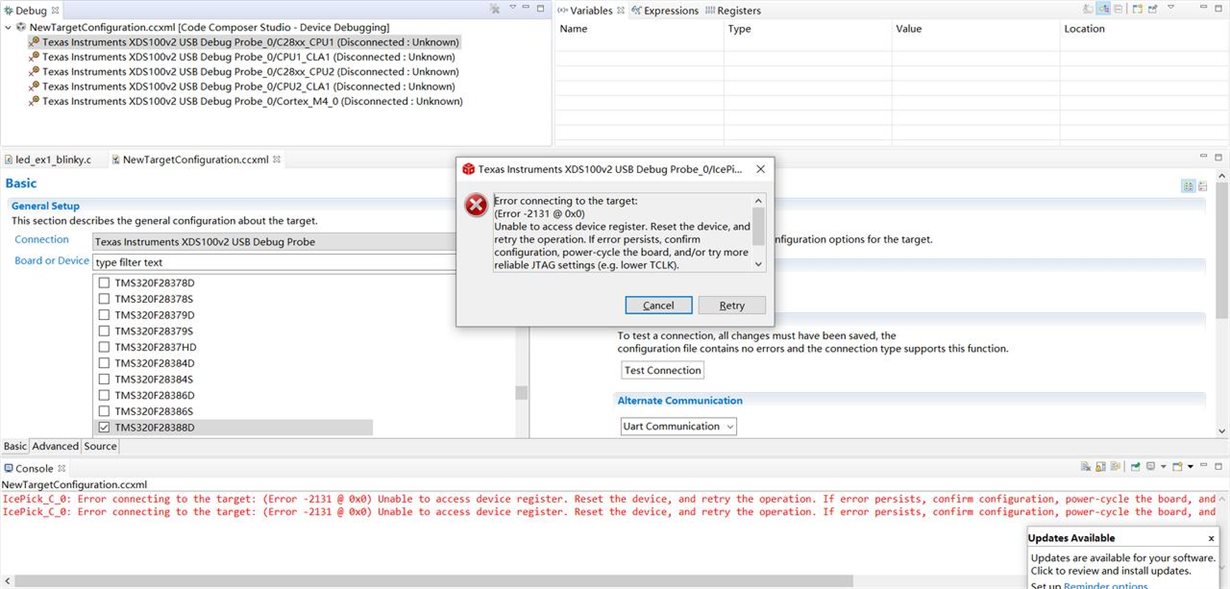Select the Cortex_M4_0 debug probe entry
Image resolution: width=1230 pixels, height=589 pixels.
point(245,101)
